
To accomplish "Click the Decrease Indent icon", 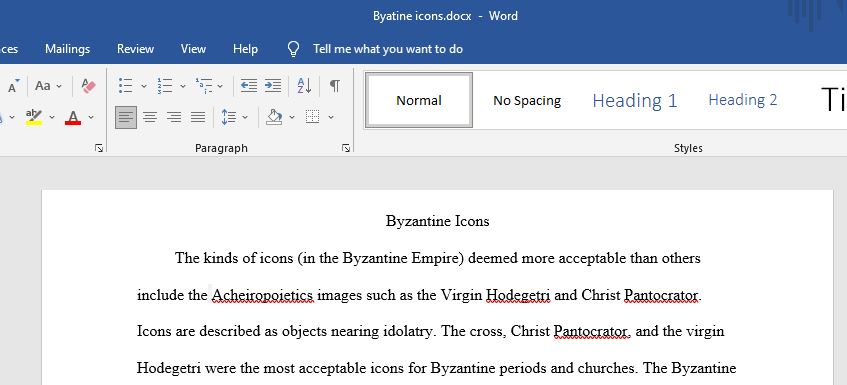I will 248,85.
